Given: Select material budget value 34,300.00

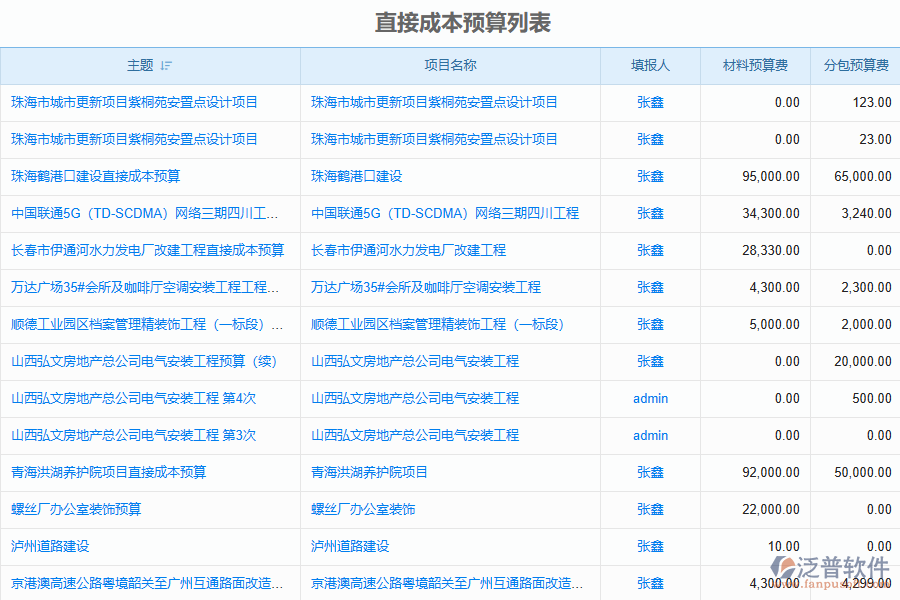Looking at the screenshot, I should (x=771, y=214).
